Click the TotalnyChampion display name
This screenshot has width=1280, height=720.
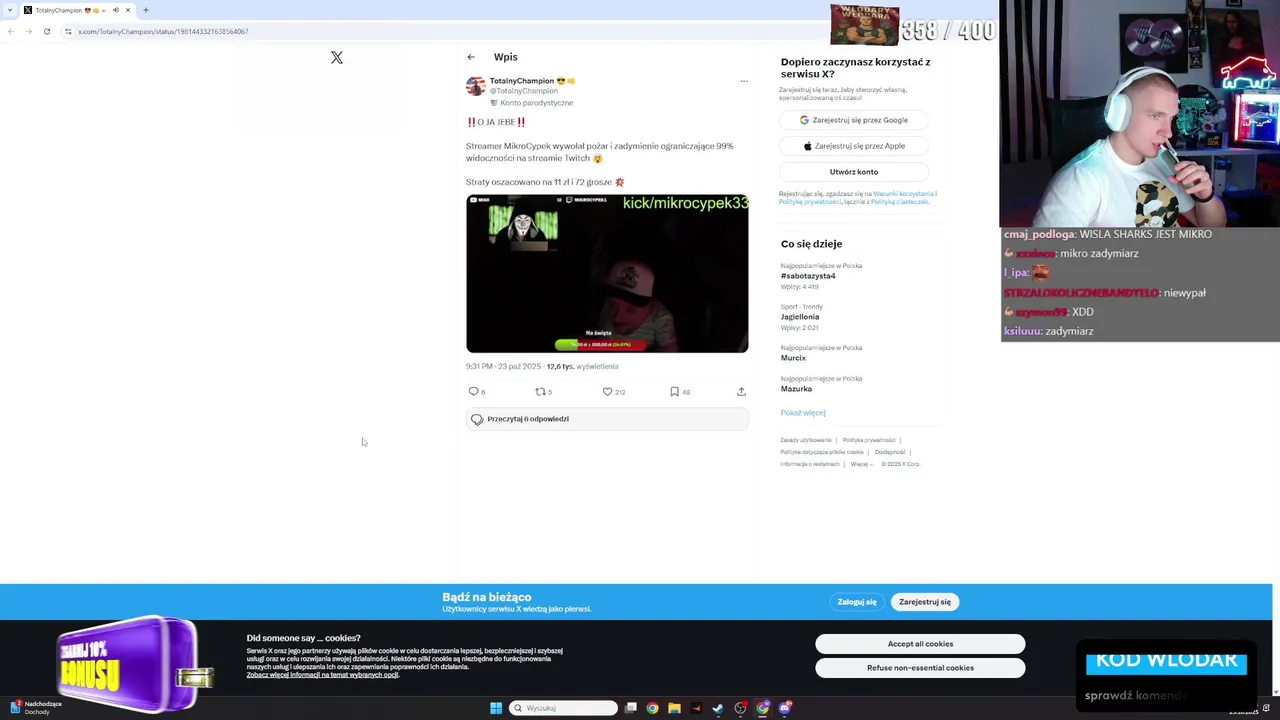coord(522,81)
